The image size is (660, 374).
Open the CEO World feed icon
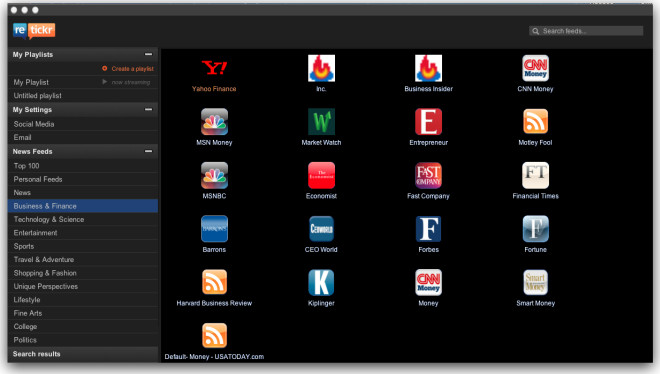pyautogui.click(x=321, y=228)
